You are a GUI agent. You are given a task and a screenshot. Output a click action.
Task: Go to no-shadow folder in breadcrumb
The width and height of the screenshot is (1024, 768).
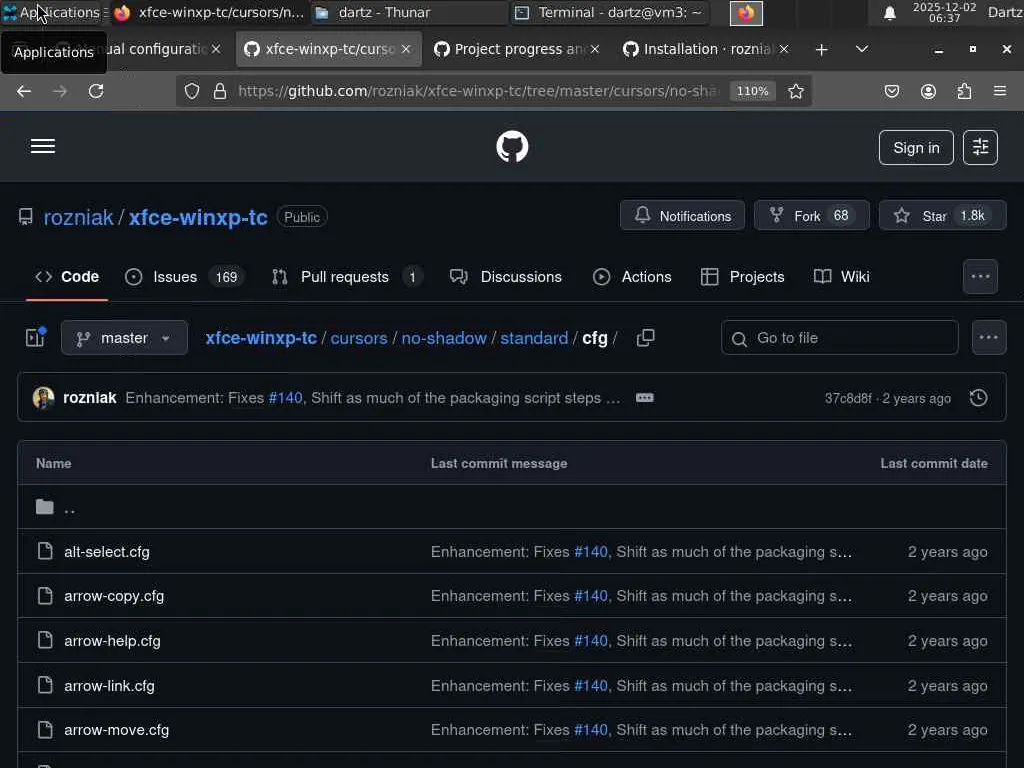pos(443,338)
